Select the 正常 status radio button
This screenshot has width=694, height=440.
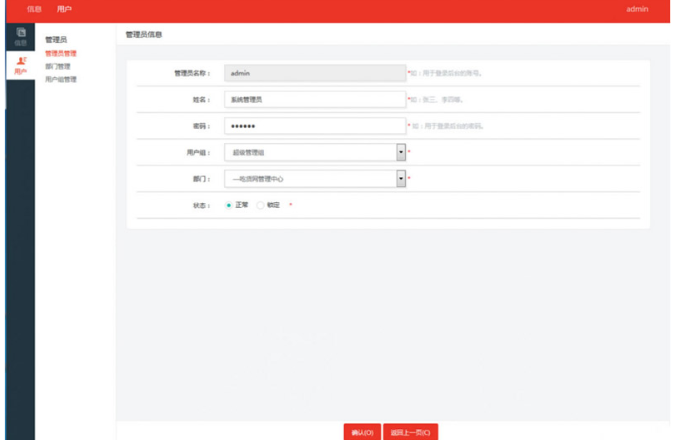point(229,205)
